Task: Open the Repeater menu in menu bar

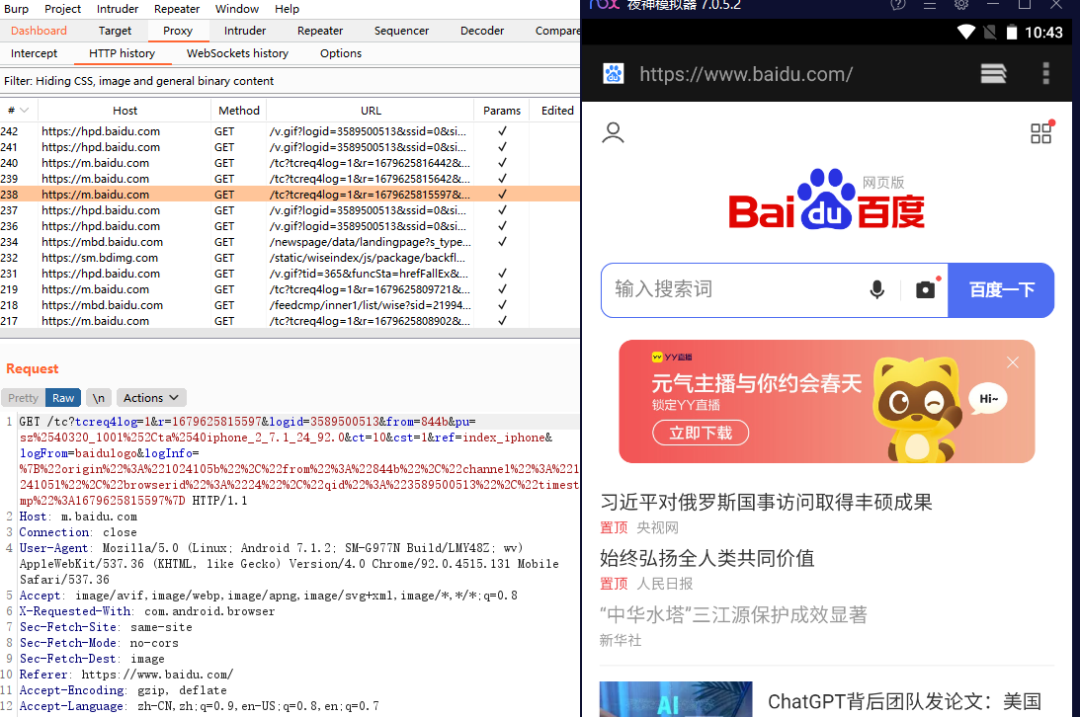Action: tap(176, 9)
